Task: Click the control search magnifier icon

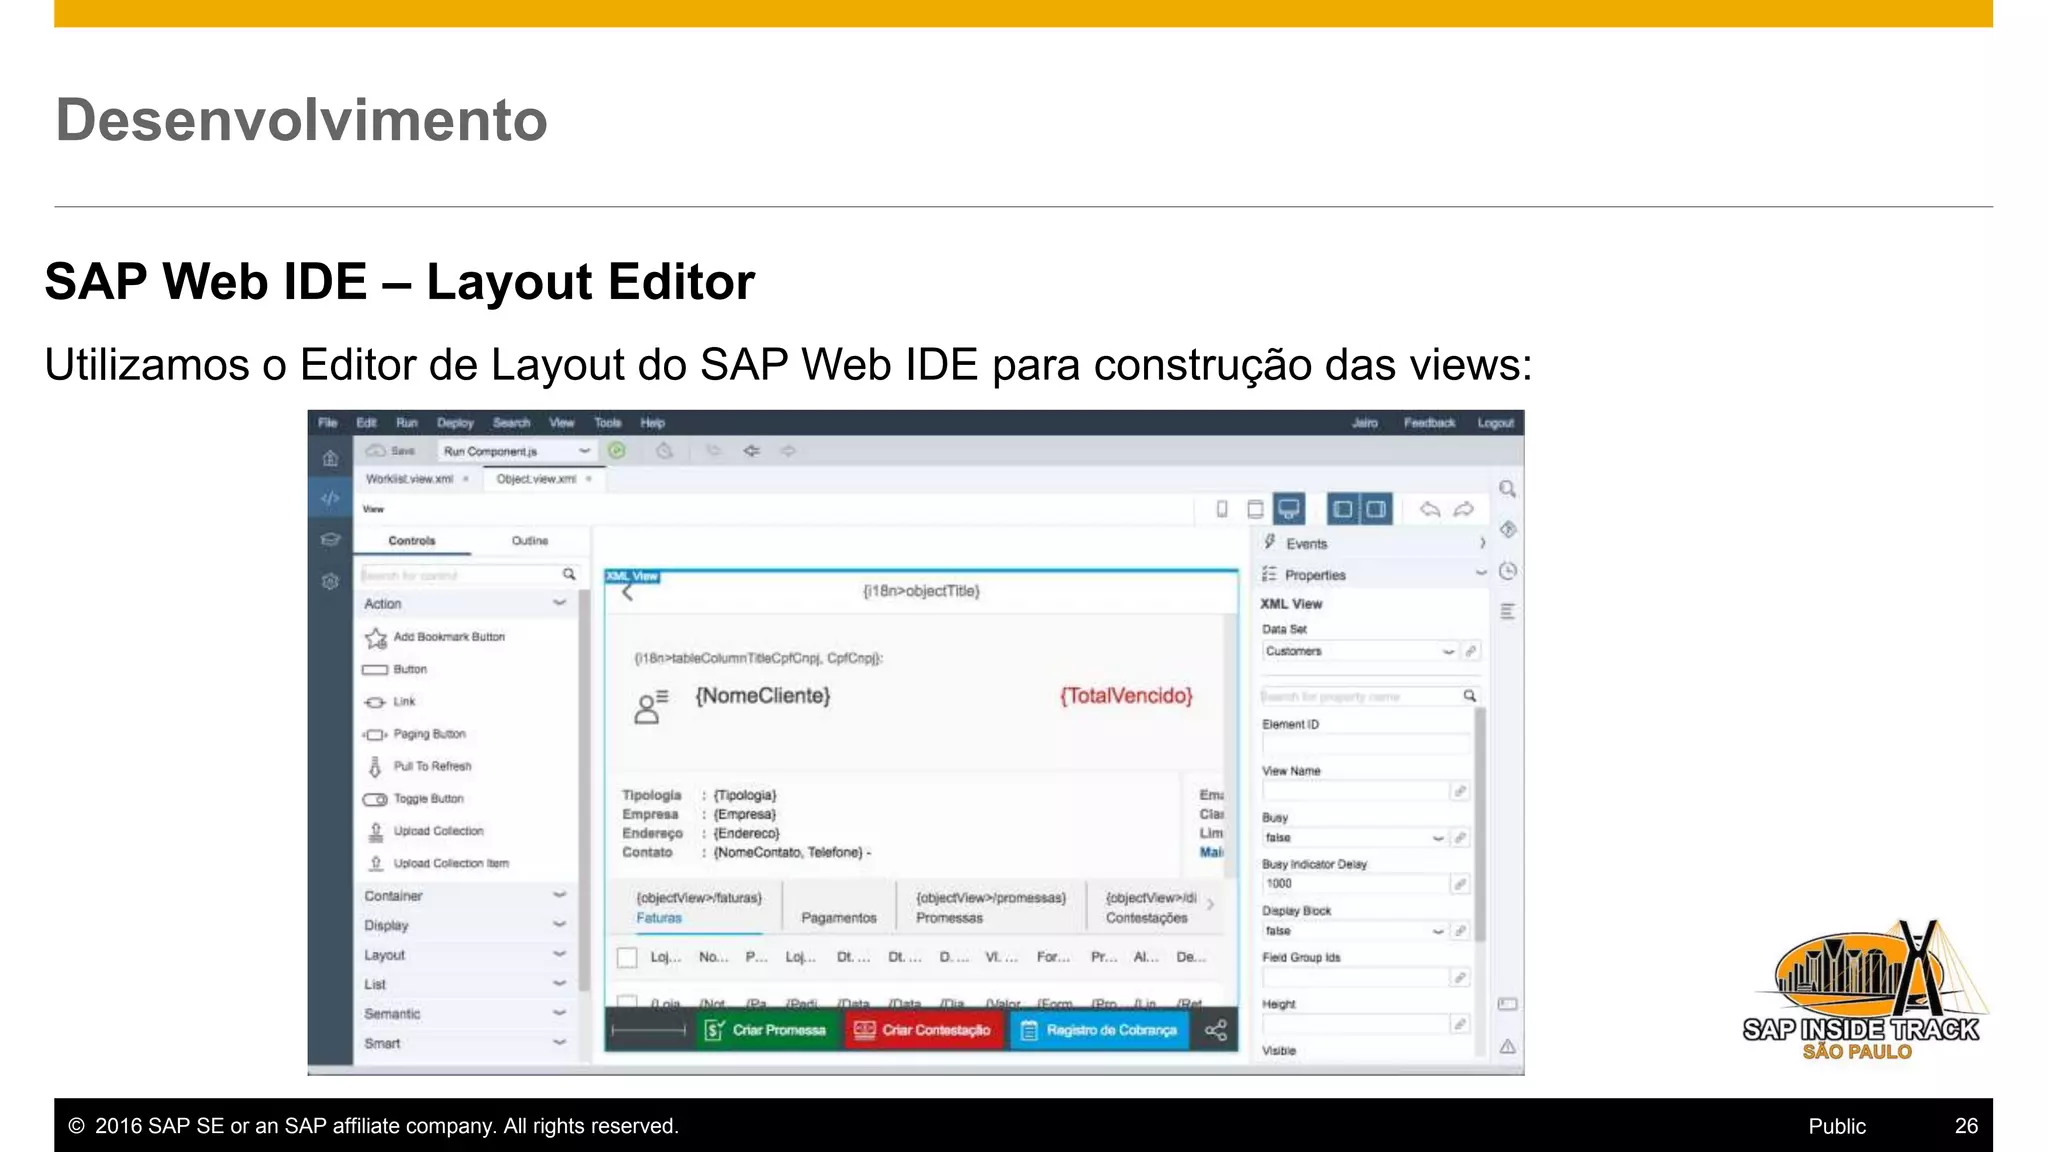Action: (569, 574)
